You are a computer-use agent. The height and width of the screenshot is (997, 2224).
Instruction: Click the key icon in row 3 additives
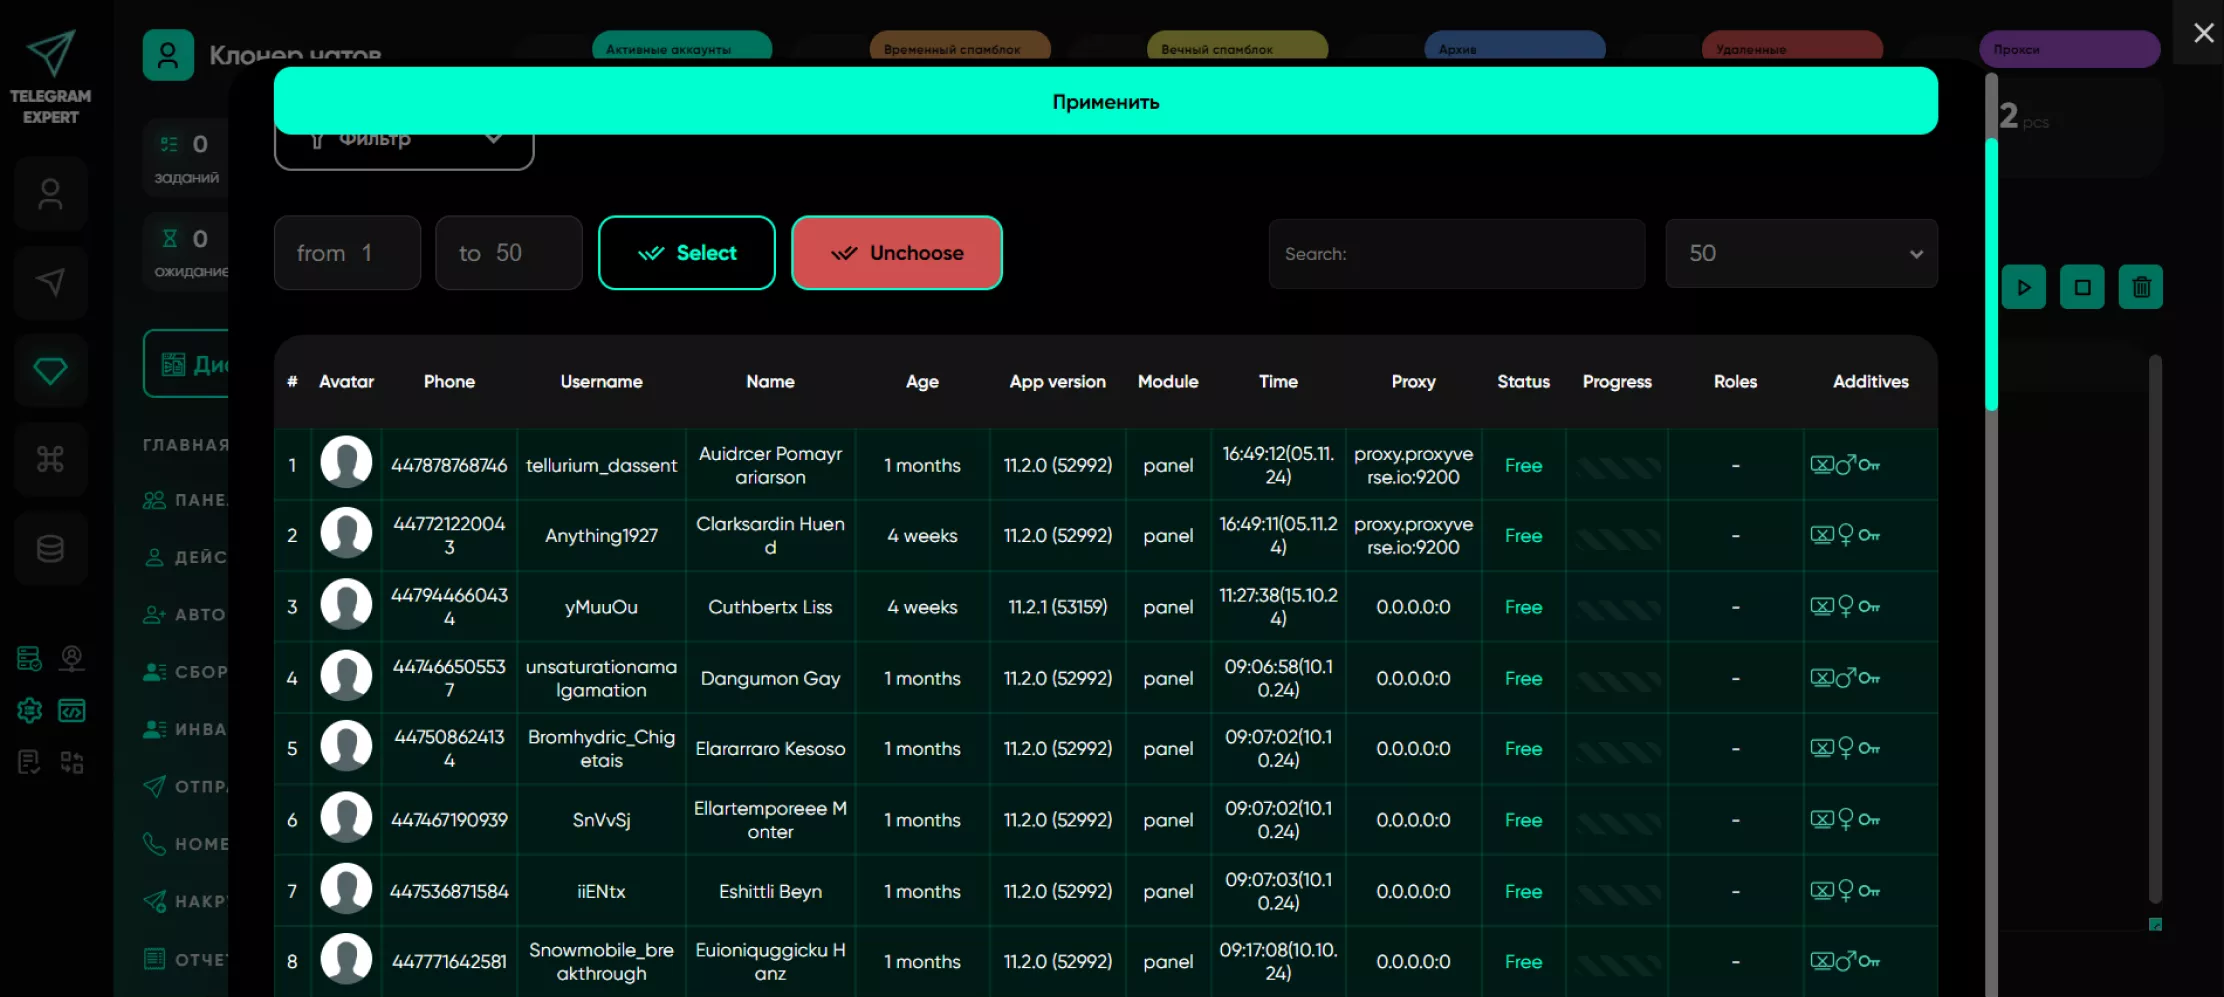pos(1869,607)
